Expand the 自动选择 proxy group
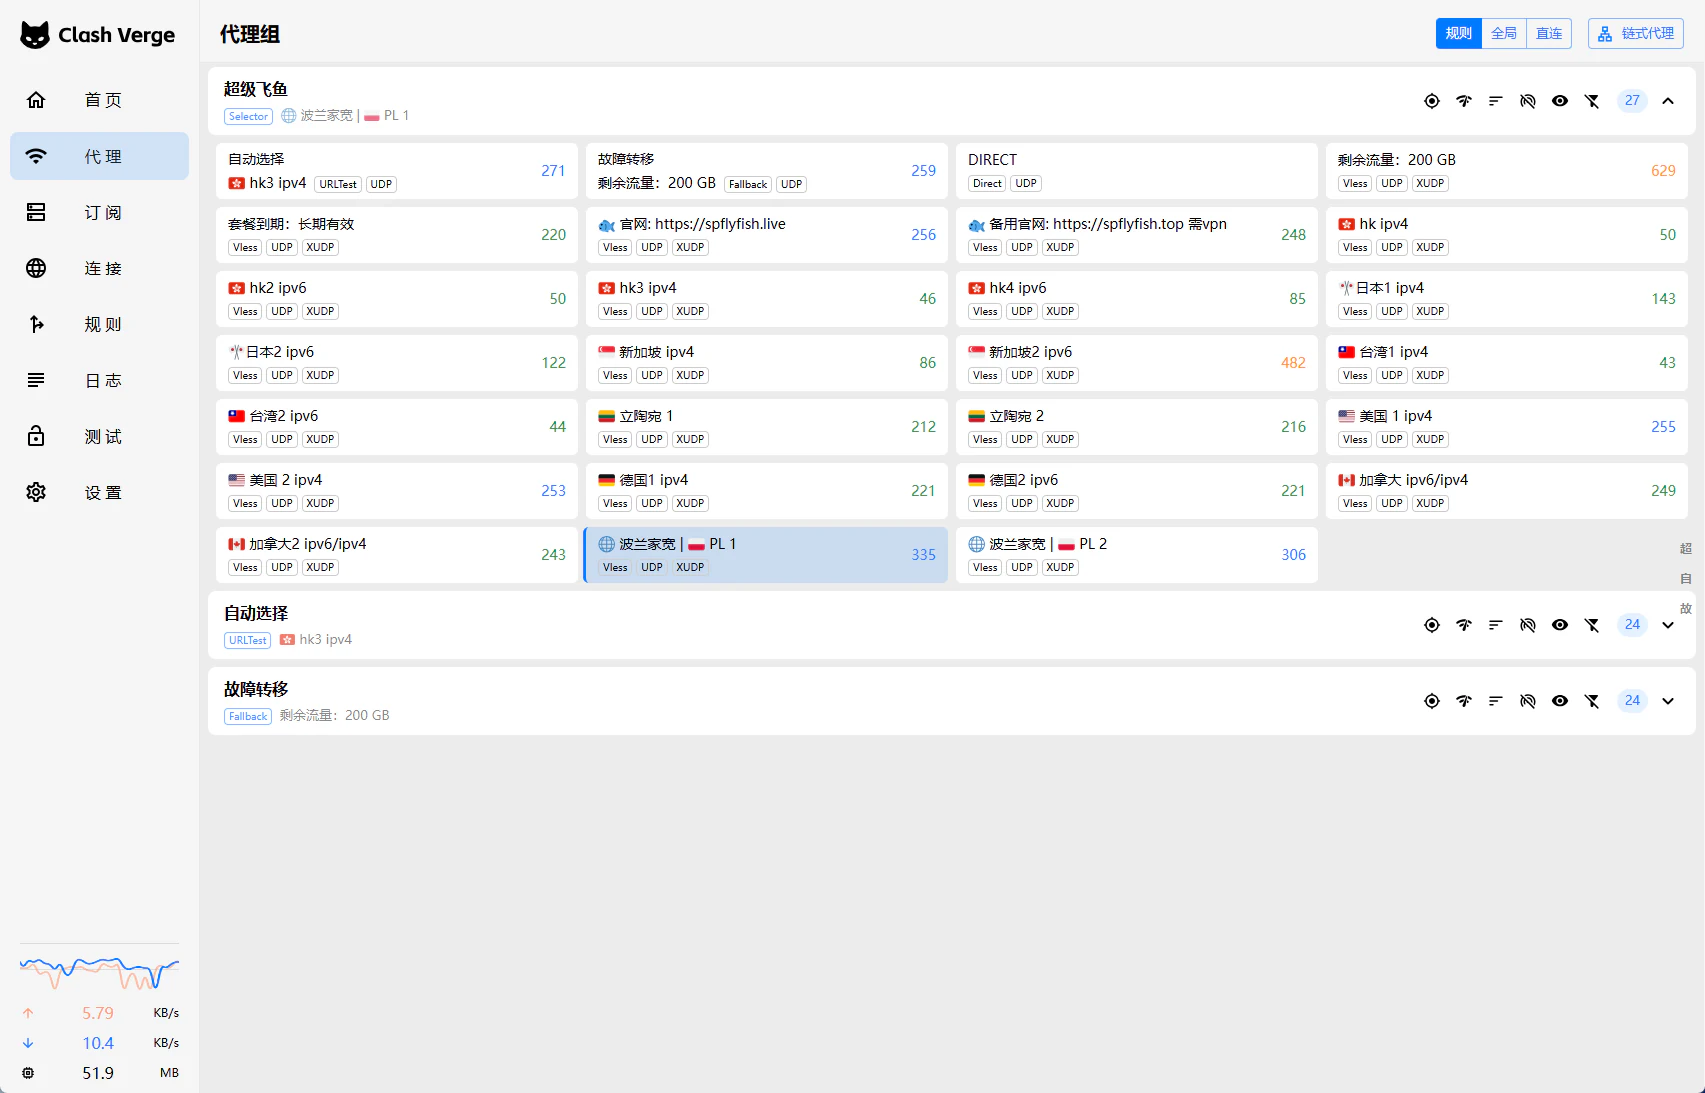Screen dimensions: 1705x1093 [1668, 625]
